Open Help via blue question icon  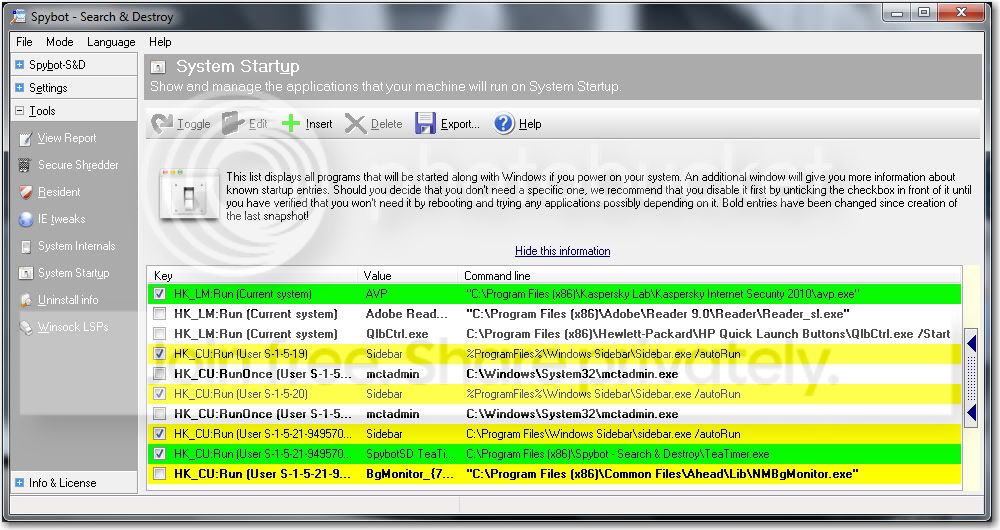point(504,124)
